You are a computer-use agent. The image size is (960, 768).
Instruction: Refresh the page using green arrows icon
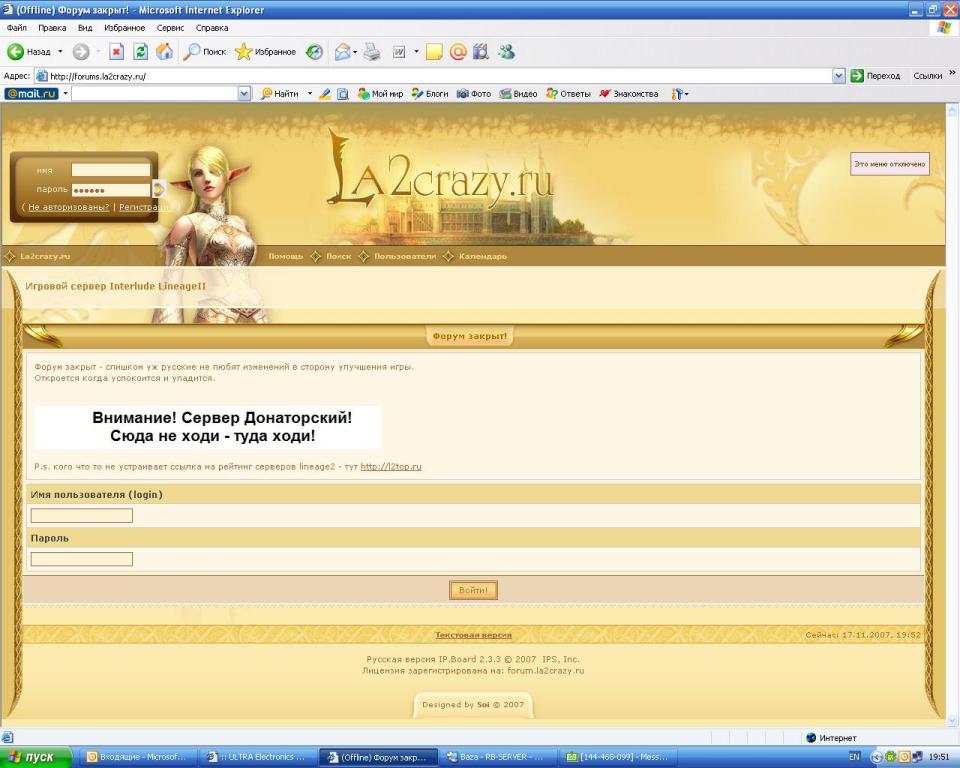click(140, 52)
